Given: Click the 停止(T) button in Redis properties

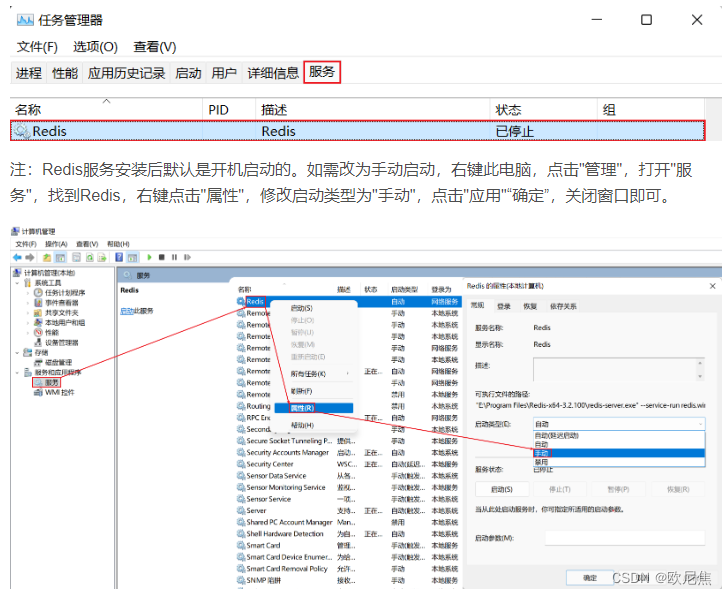Looking at the screenshot, I should [560, 489].
